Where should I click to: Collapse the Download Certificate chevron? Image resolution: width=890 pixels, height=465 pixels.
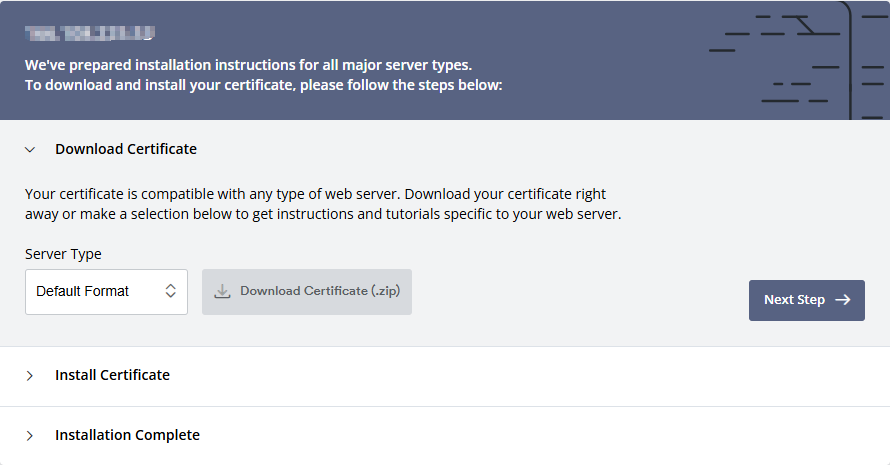30,150
